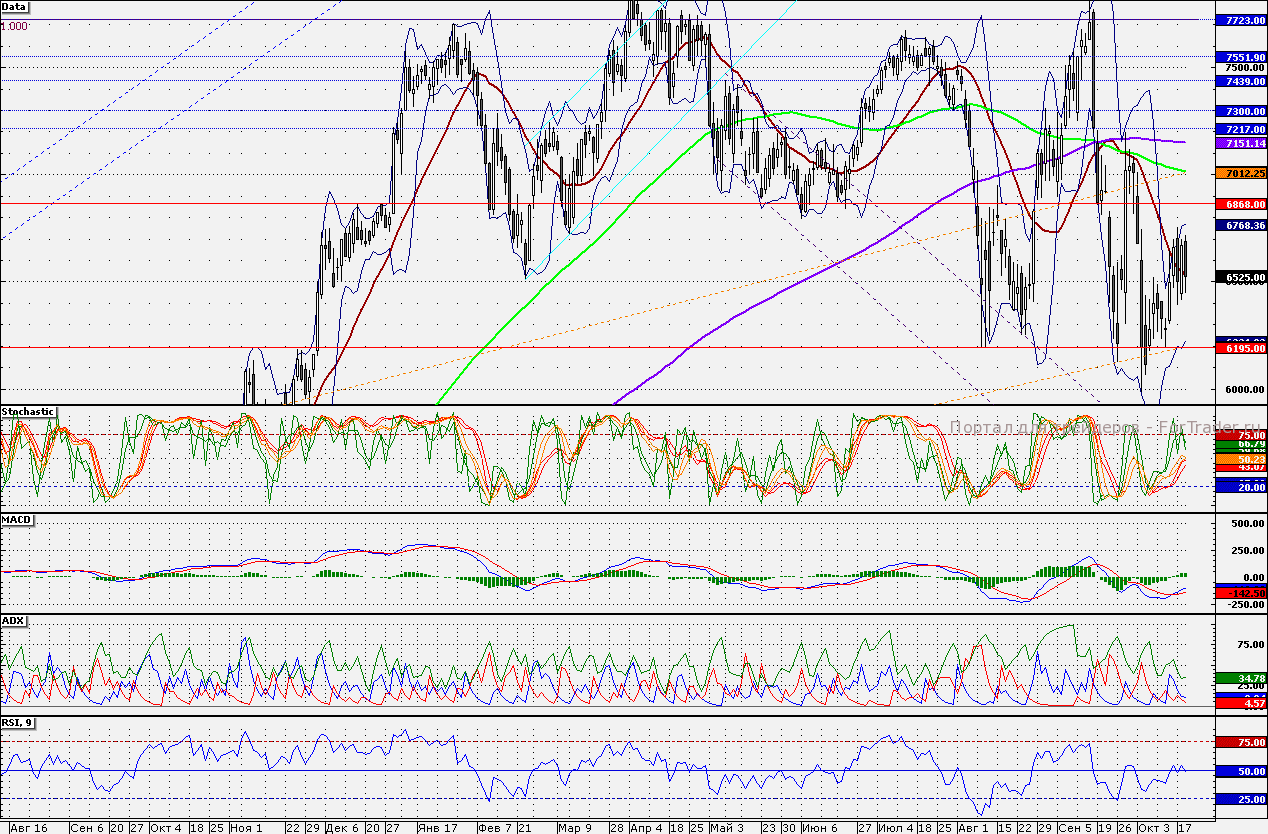1268x834 pixels.
Task: Select the blue 50.00 RSI level tag
Action: click(1239, 772)
